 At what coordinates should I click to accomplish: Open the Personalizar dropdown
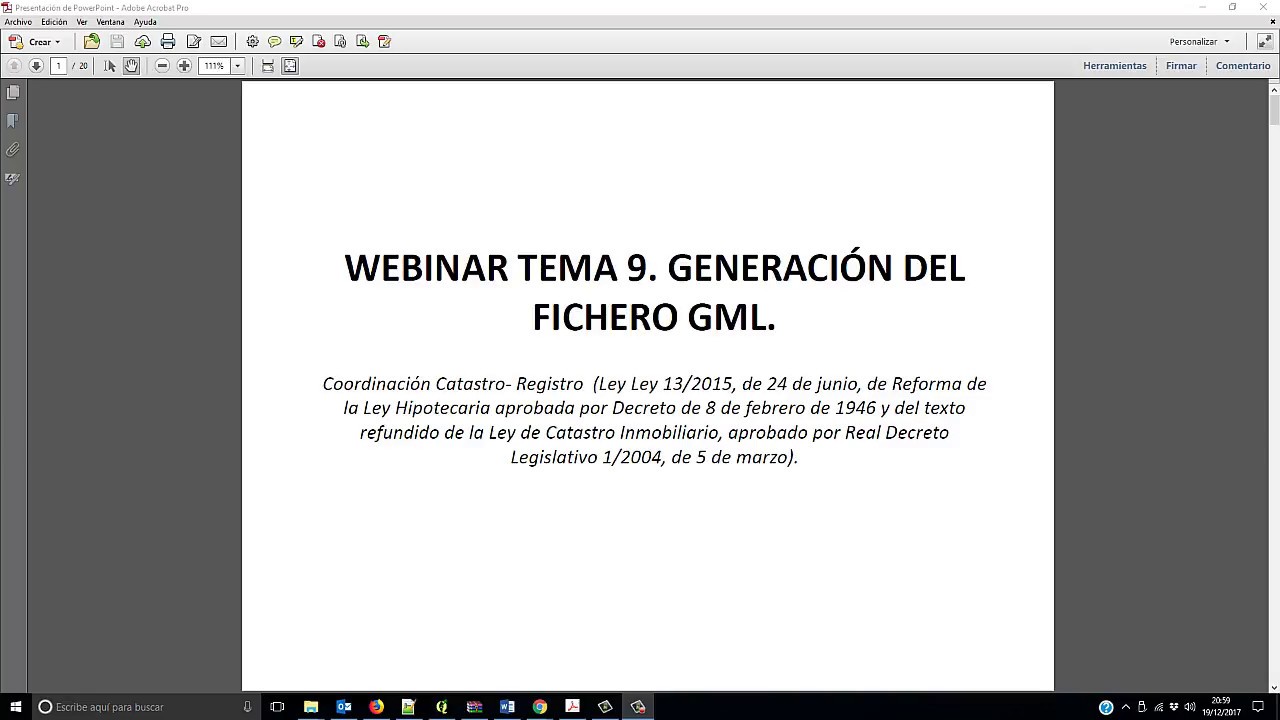pos(1200,41)
